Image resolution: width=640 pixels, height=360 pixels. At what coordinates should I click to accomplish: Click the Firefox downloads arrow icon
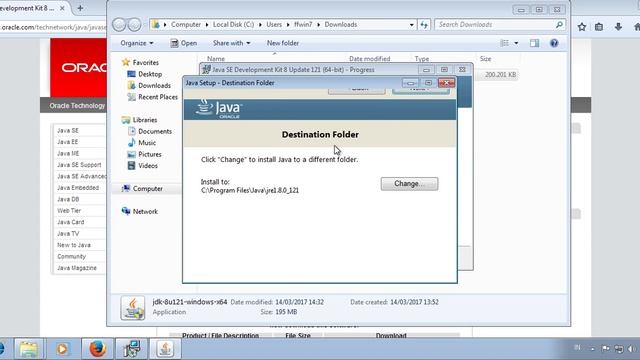click(x=618, y=27)
